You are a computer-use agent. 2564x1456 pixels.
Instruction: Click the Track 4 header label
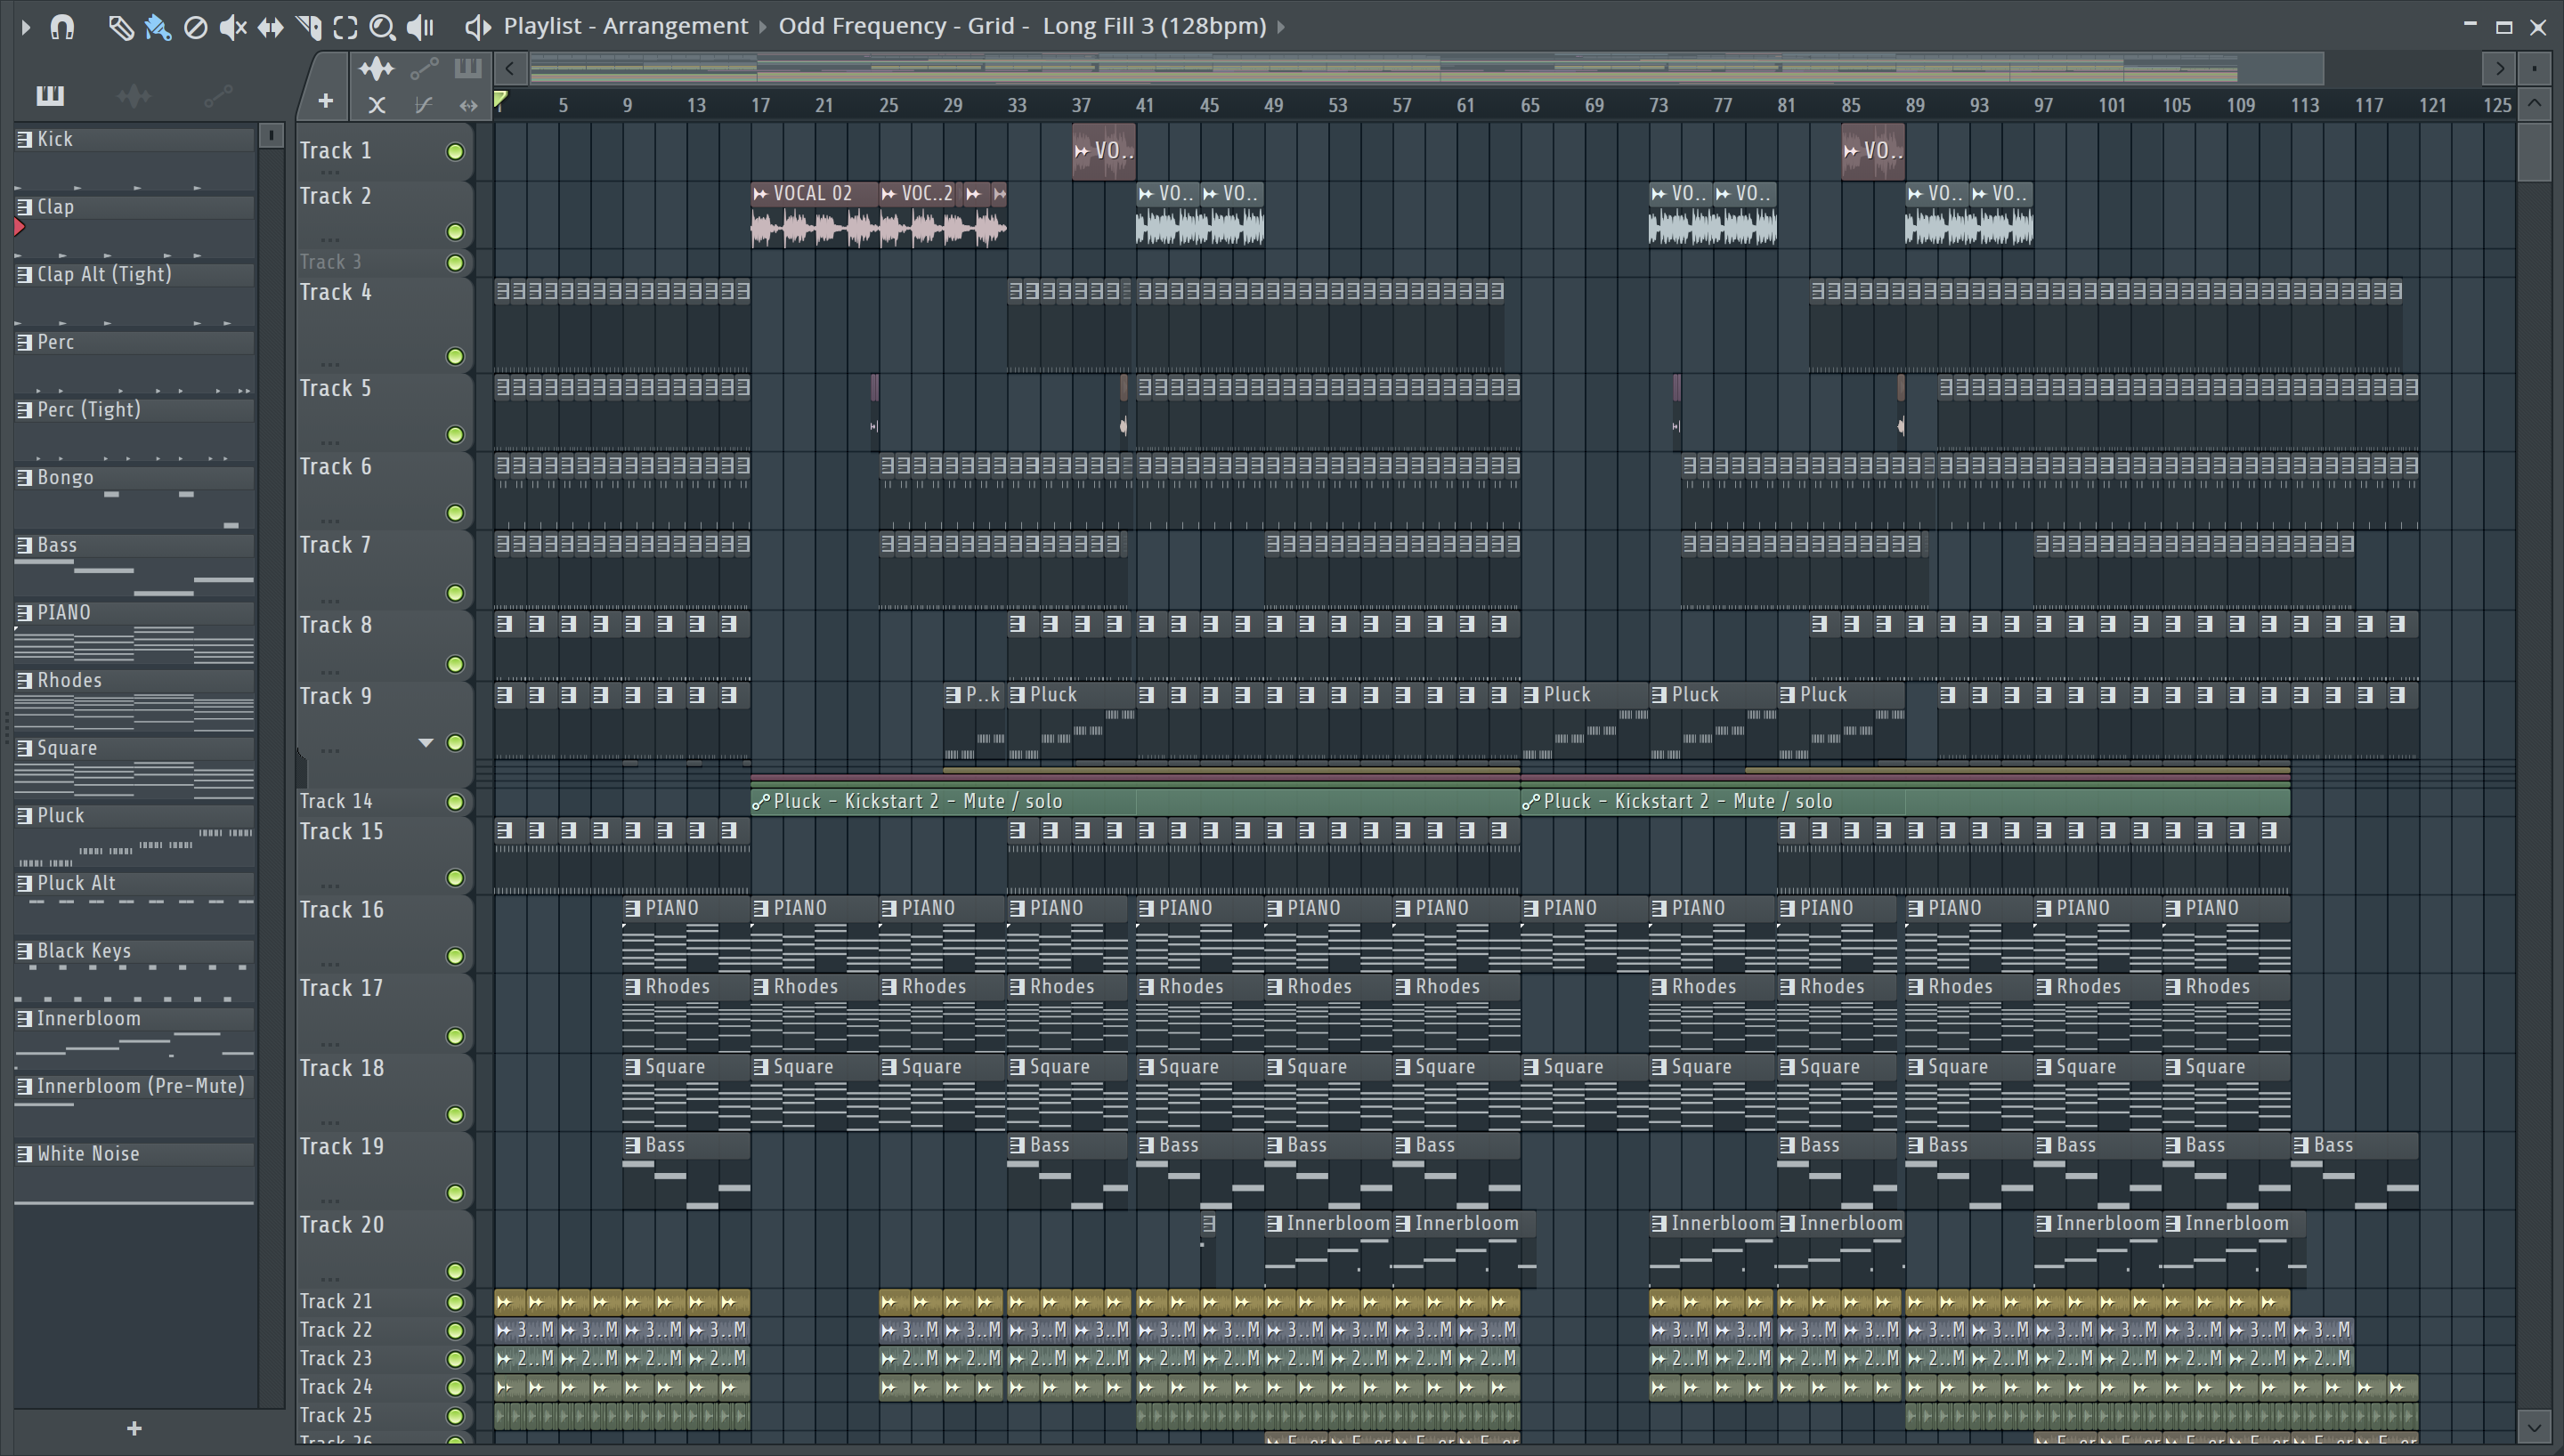[336, 293]
